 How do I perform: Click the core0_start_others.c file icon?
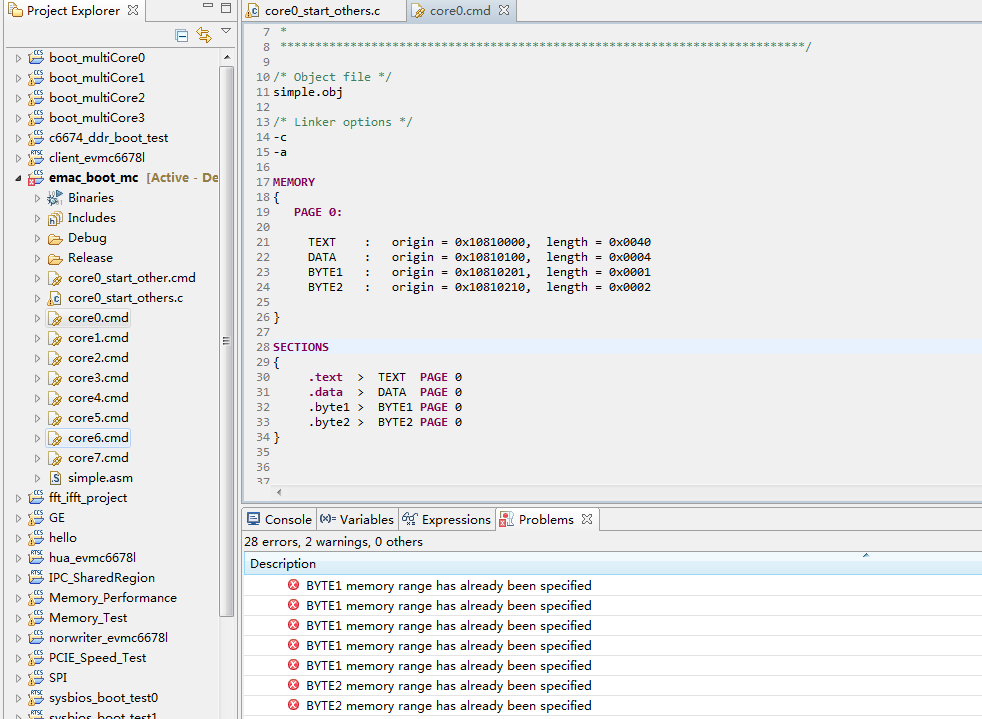[55, 298]
